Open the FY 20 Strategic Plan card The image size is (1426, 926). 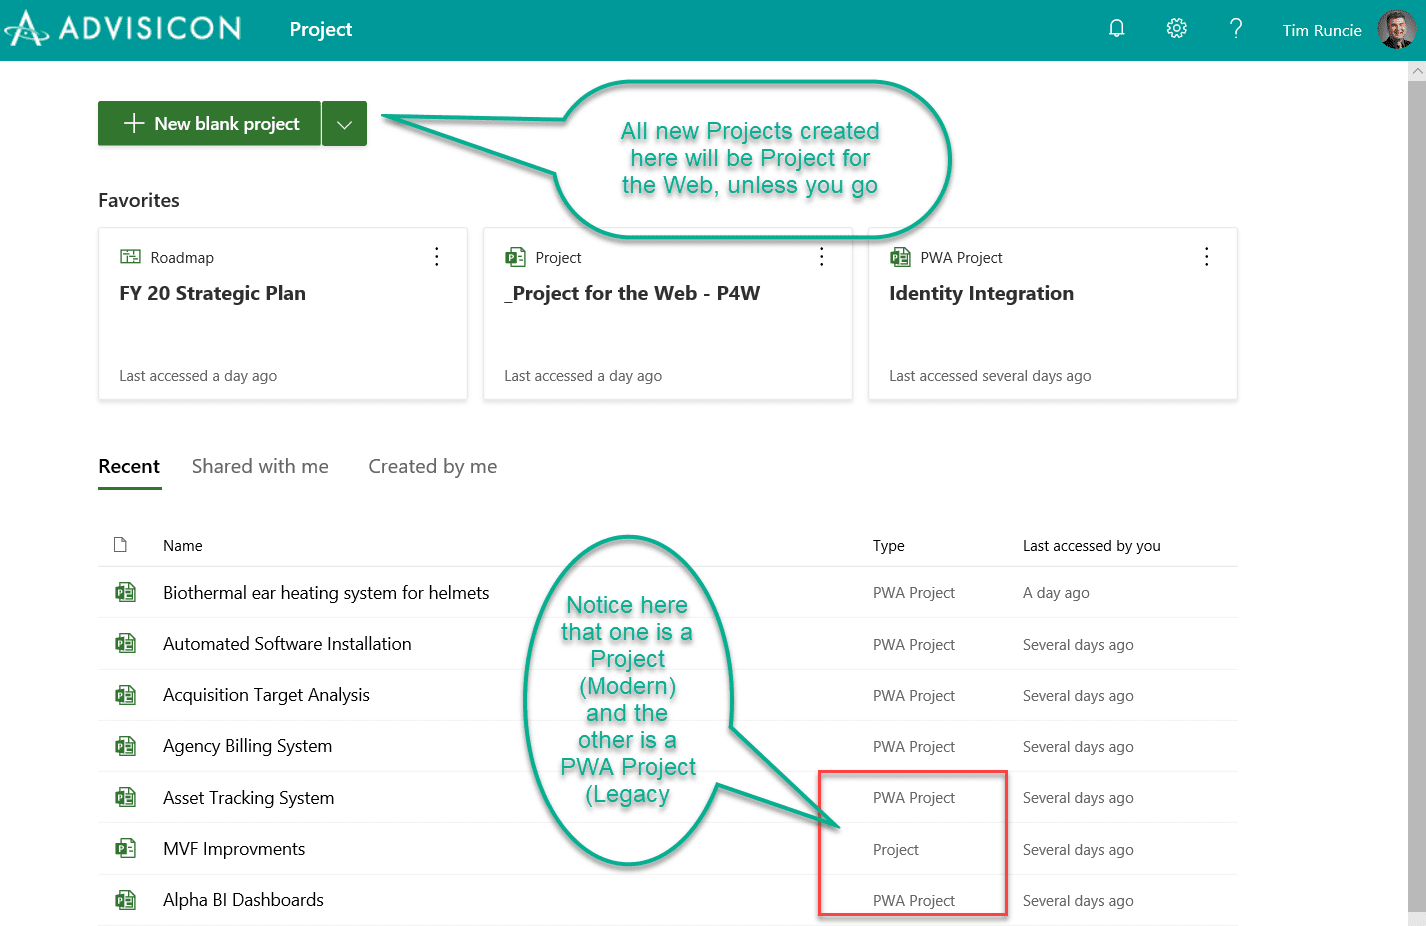tap(283, 314)
